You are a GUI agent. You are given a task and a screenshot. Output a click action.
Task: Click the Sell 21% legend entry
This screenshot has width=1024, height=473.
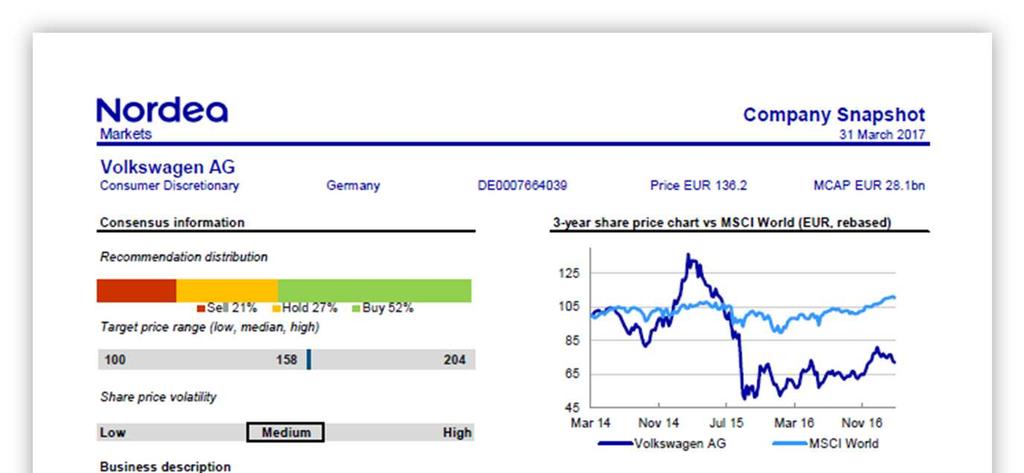[227, 308]
